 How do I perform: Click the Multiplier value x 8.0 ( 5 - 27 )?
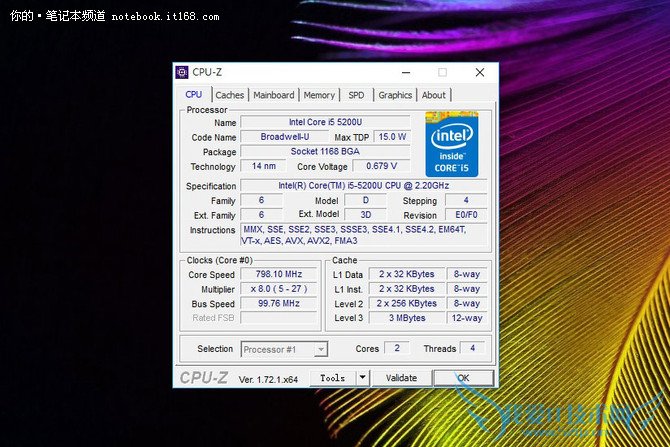click(x=279, y=289)
